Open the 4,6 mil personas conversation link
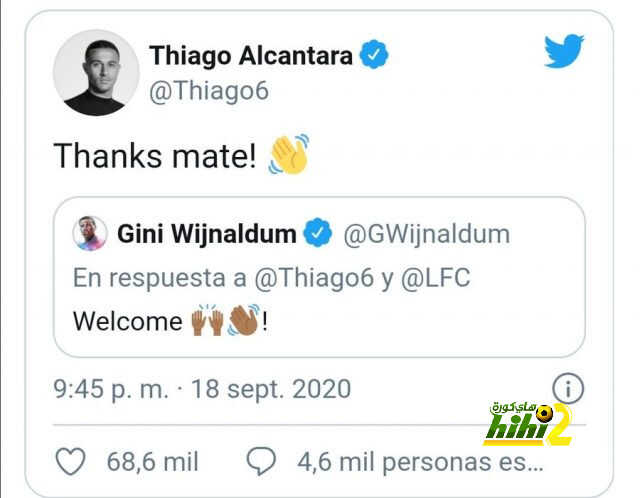Image resolution: width=640 pixels, height=498 pixels. [420, 462]
